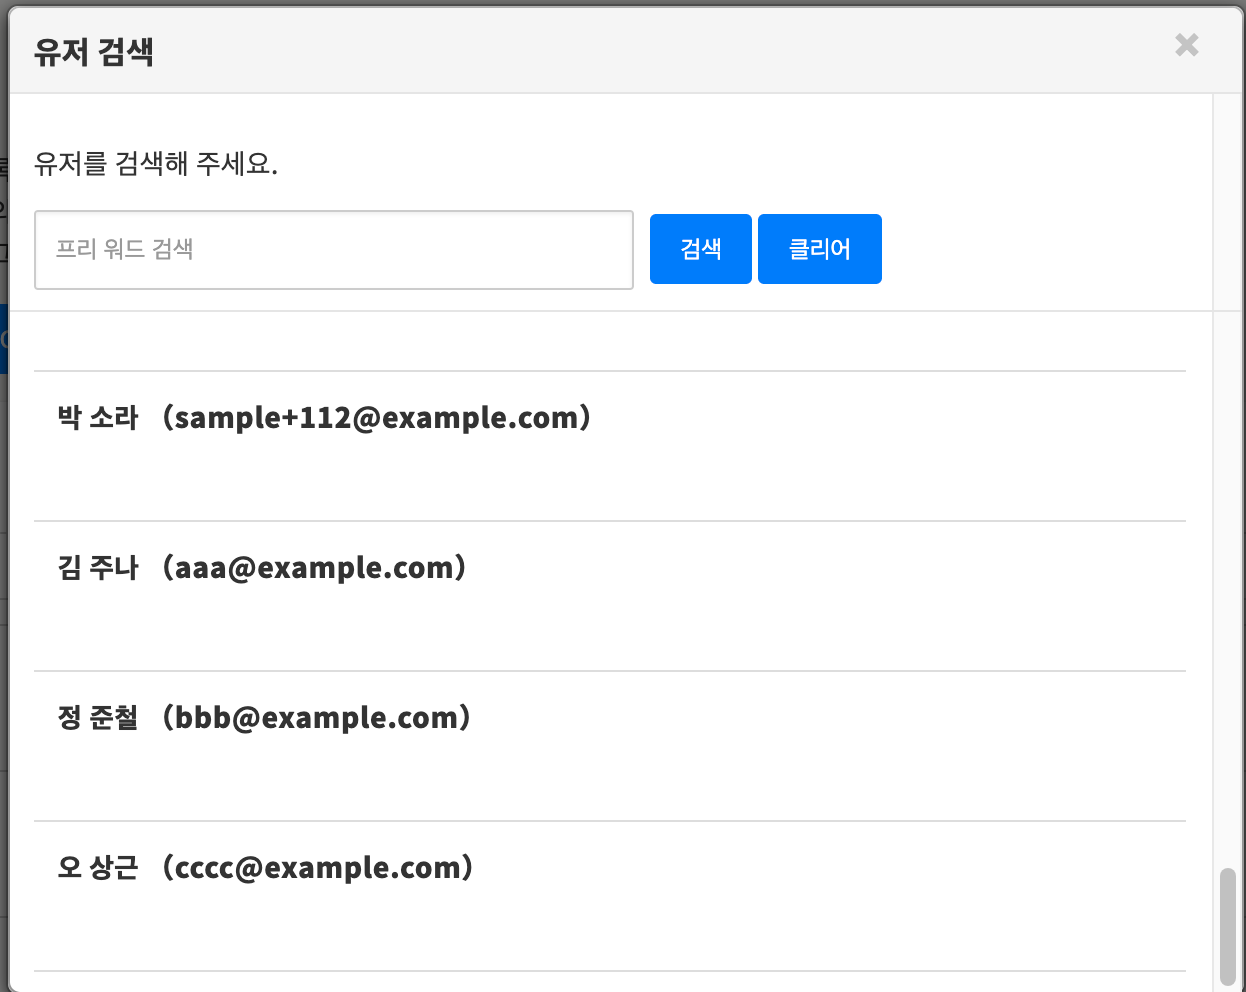The width and height of the screenshot is (1246, 992).
Task: Select user 박 소라 from results
Action: [x=98, y=418]
